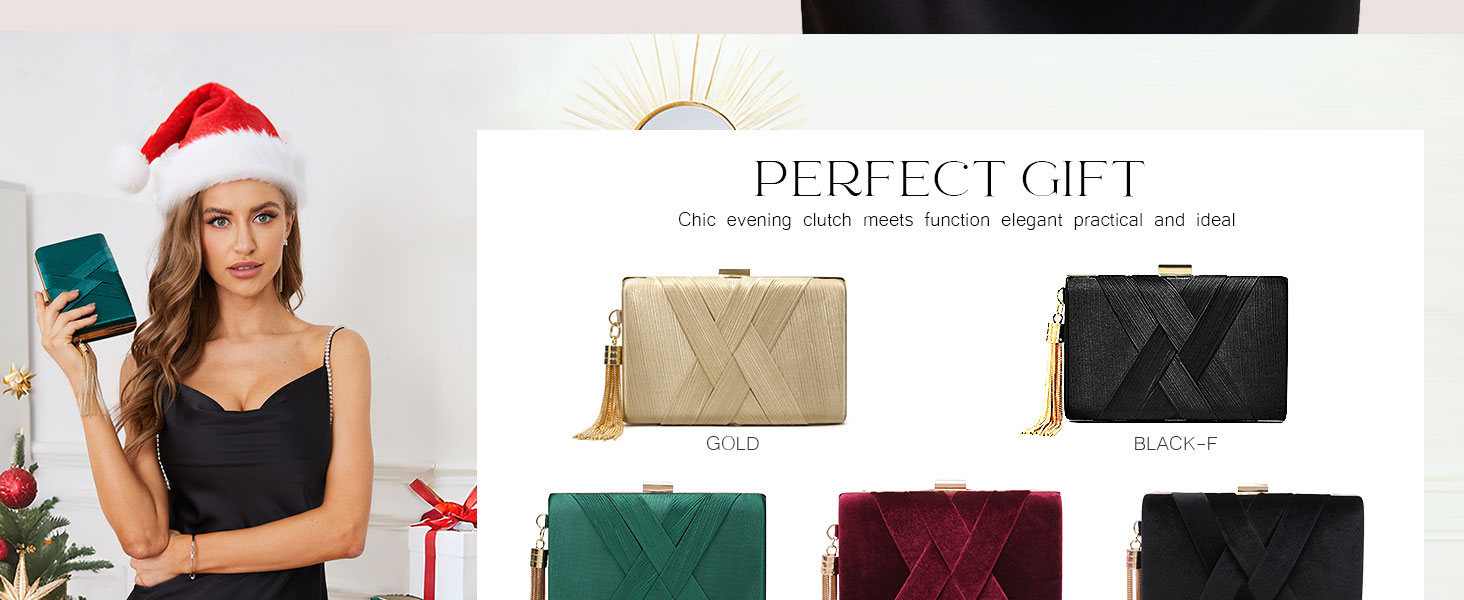
Task: Click the GOLD color label
Action: (x=733, y=444)
